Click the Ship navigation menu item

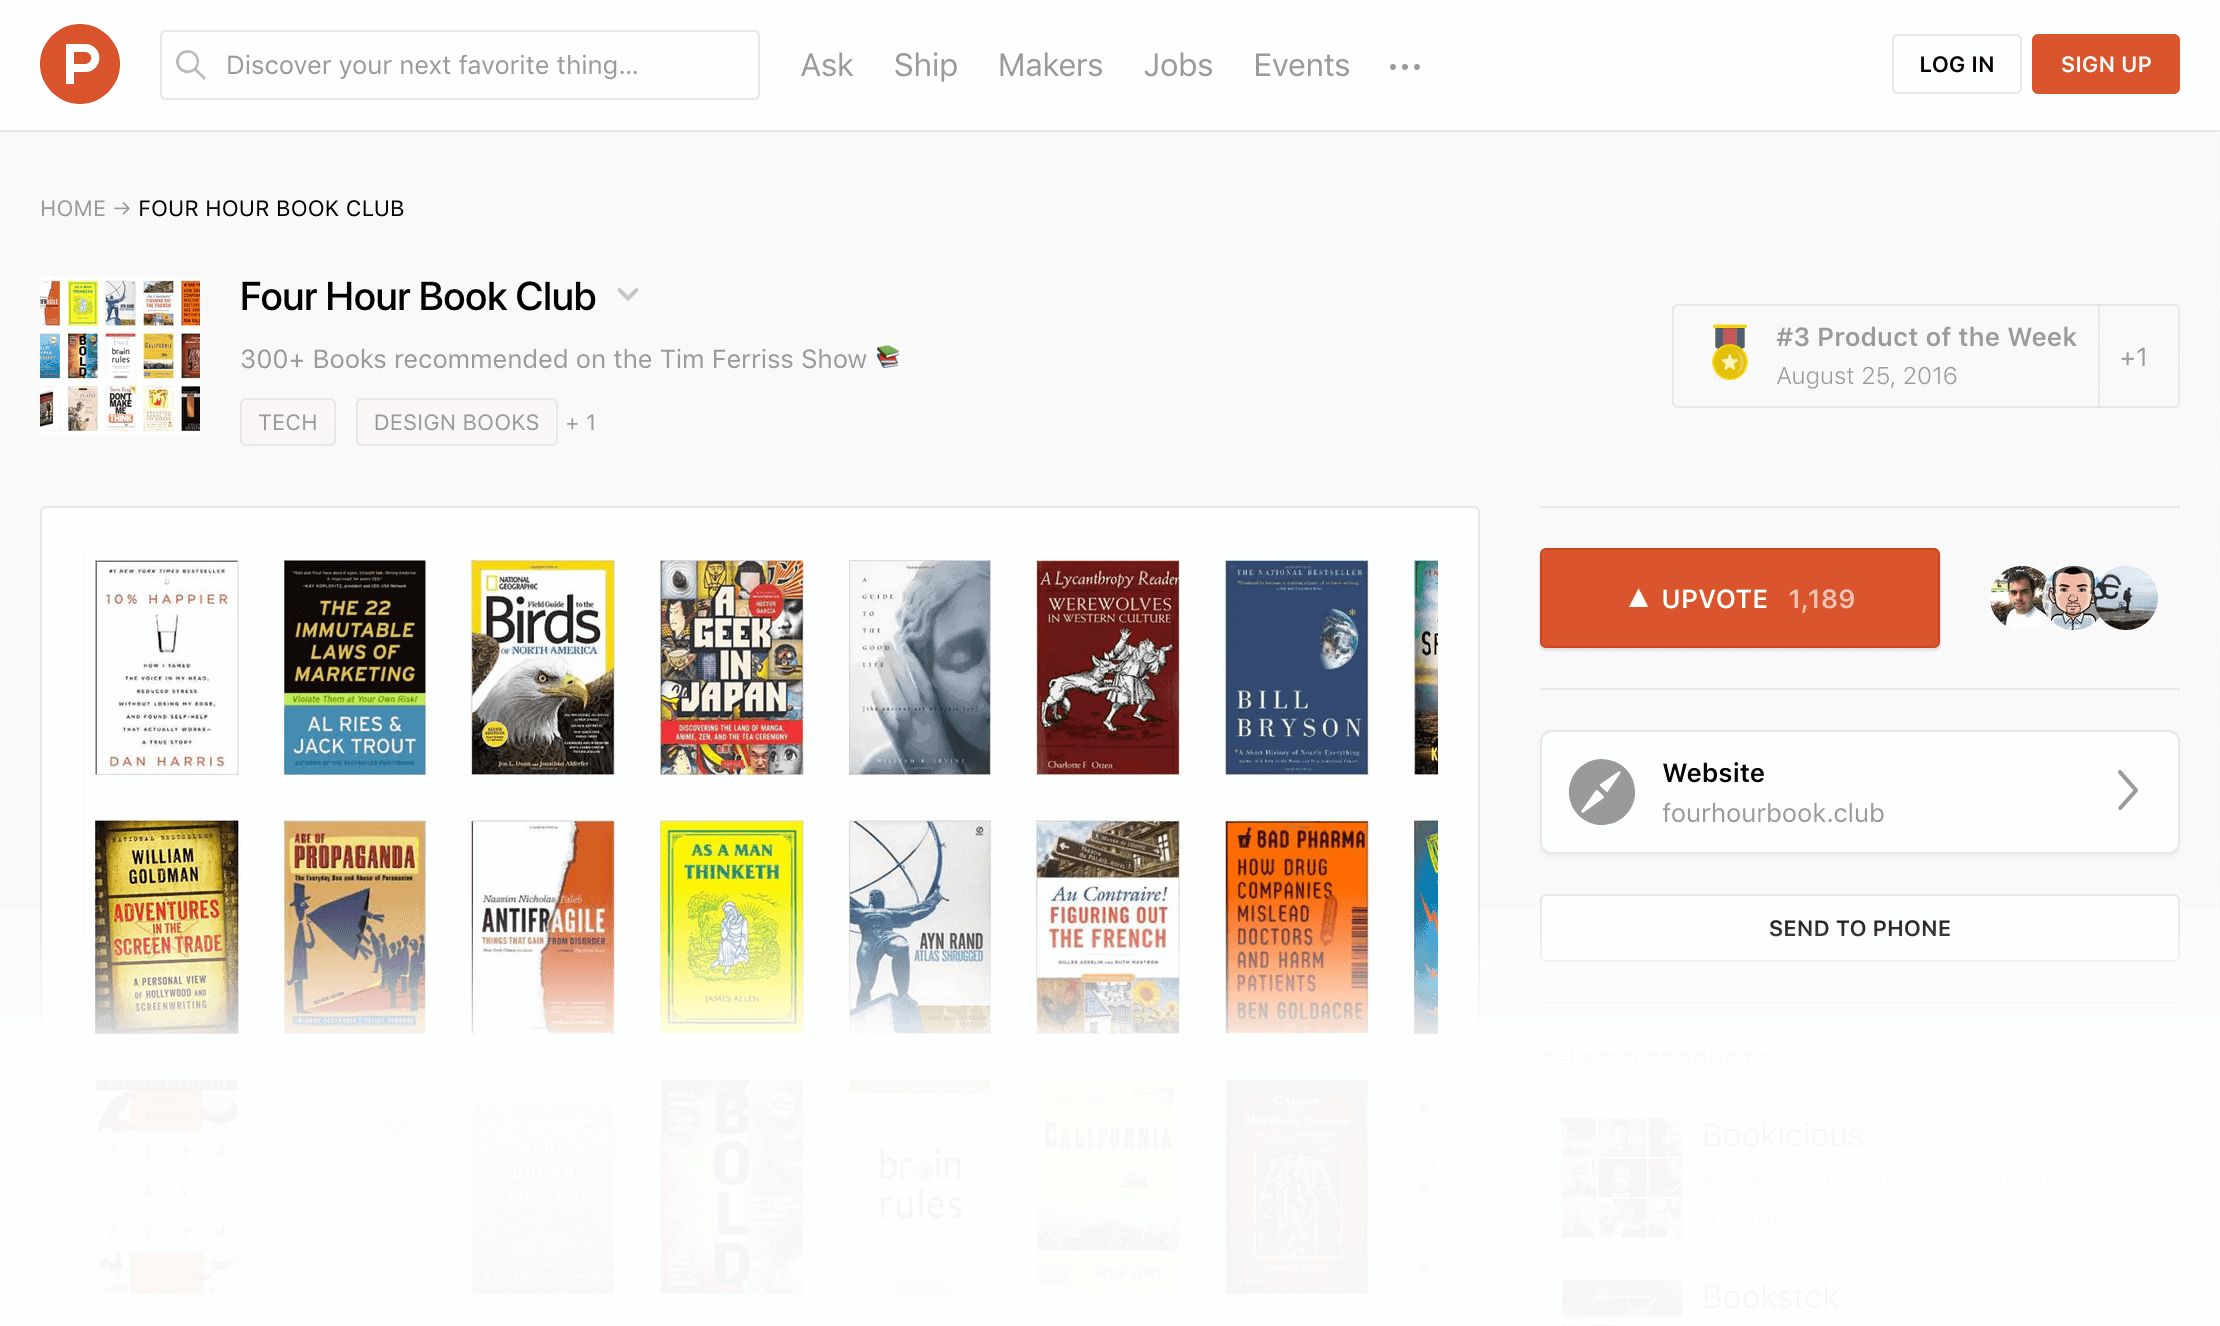(925, 65)
